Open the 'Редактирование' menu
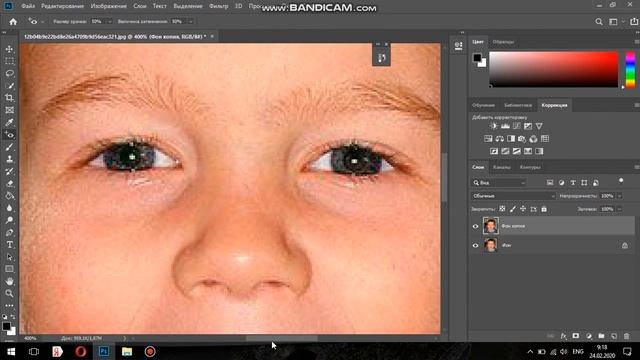This screenshot has height=360, width=640. pyautogui.click(x=62, y=6)
